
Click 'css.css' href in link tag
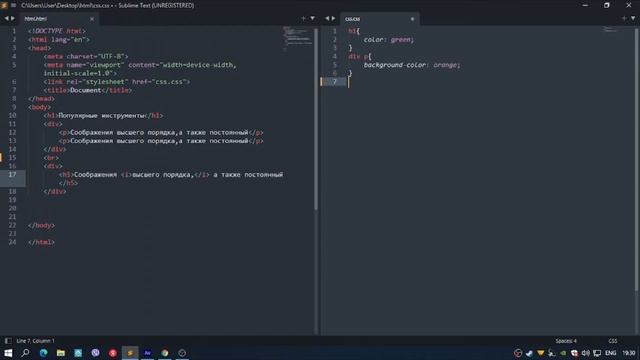tap(169, 82)
